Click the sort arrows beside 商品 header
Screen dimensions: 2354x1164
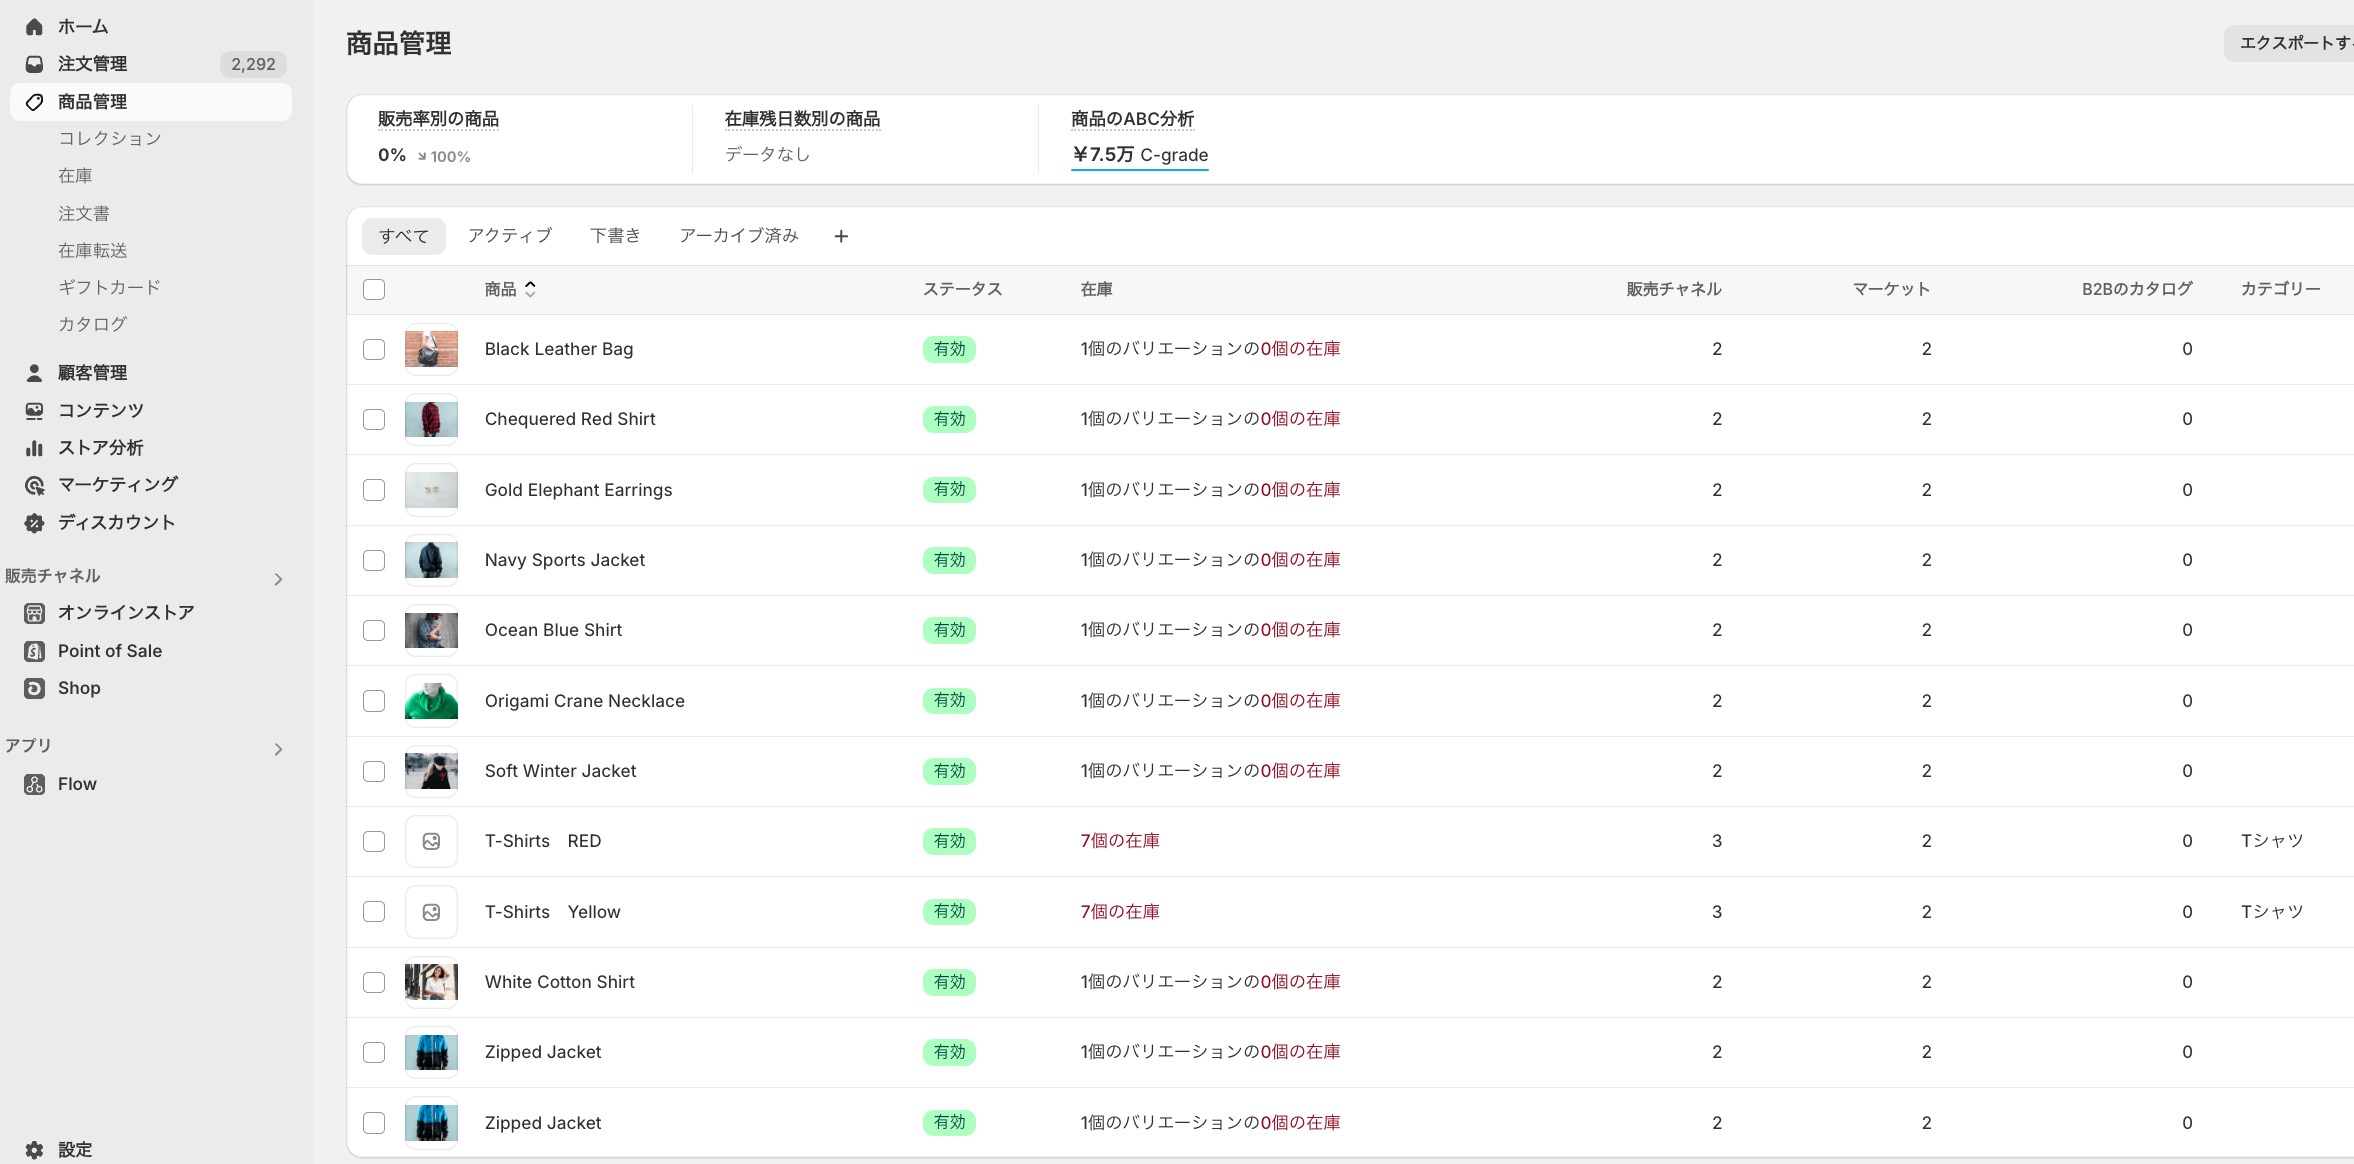point(530,289)
